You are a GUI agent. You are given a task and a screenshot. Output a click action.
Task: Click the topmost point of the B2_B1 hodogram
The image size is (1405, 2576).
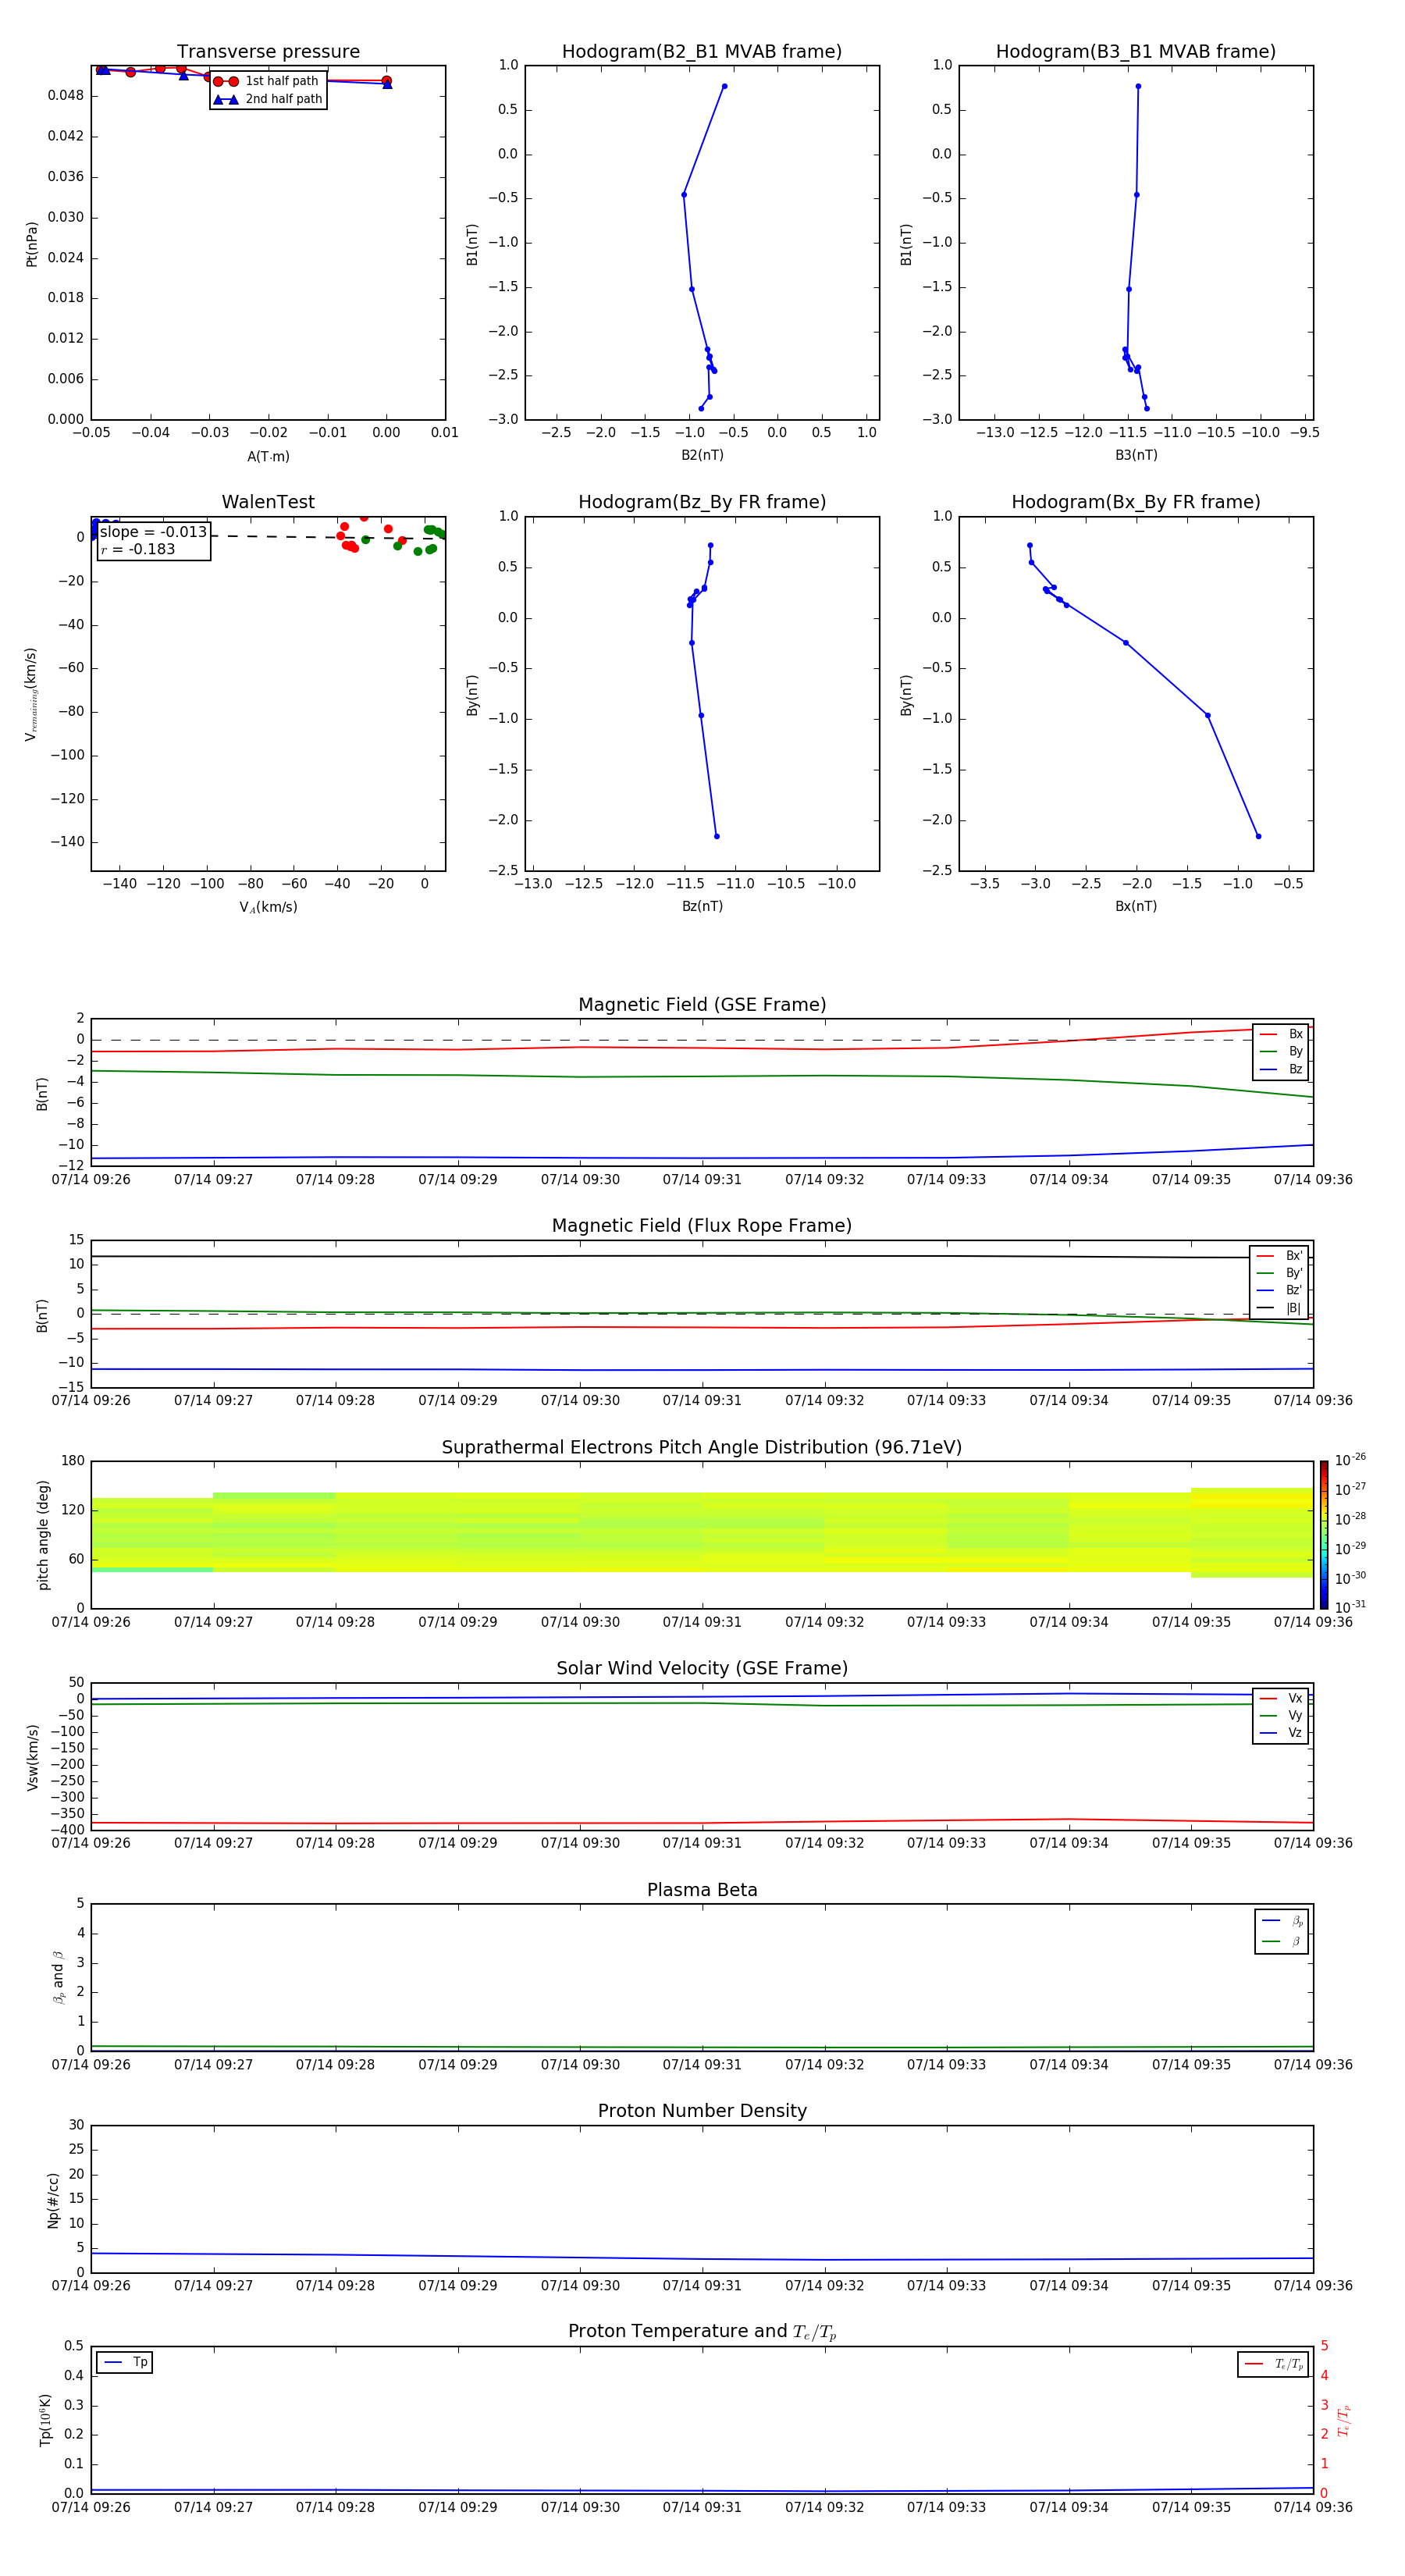click(724, 86)
